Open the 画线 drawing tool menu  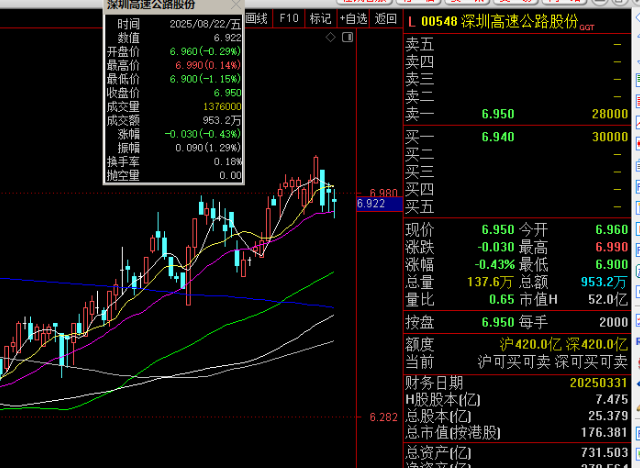tap(256, 18)
